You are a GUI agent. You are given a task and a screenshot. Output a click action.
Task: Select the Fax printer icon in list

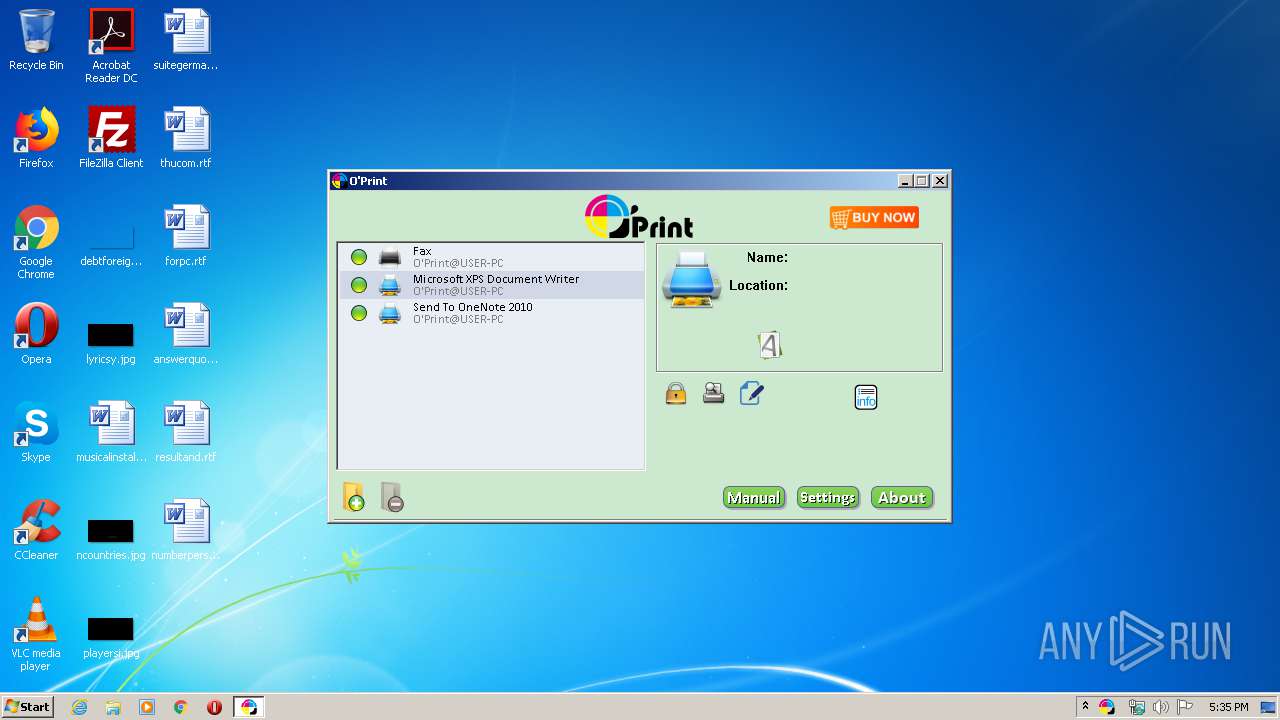coord(390,258)
